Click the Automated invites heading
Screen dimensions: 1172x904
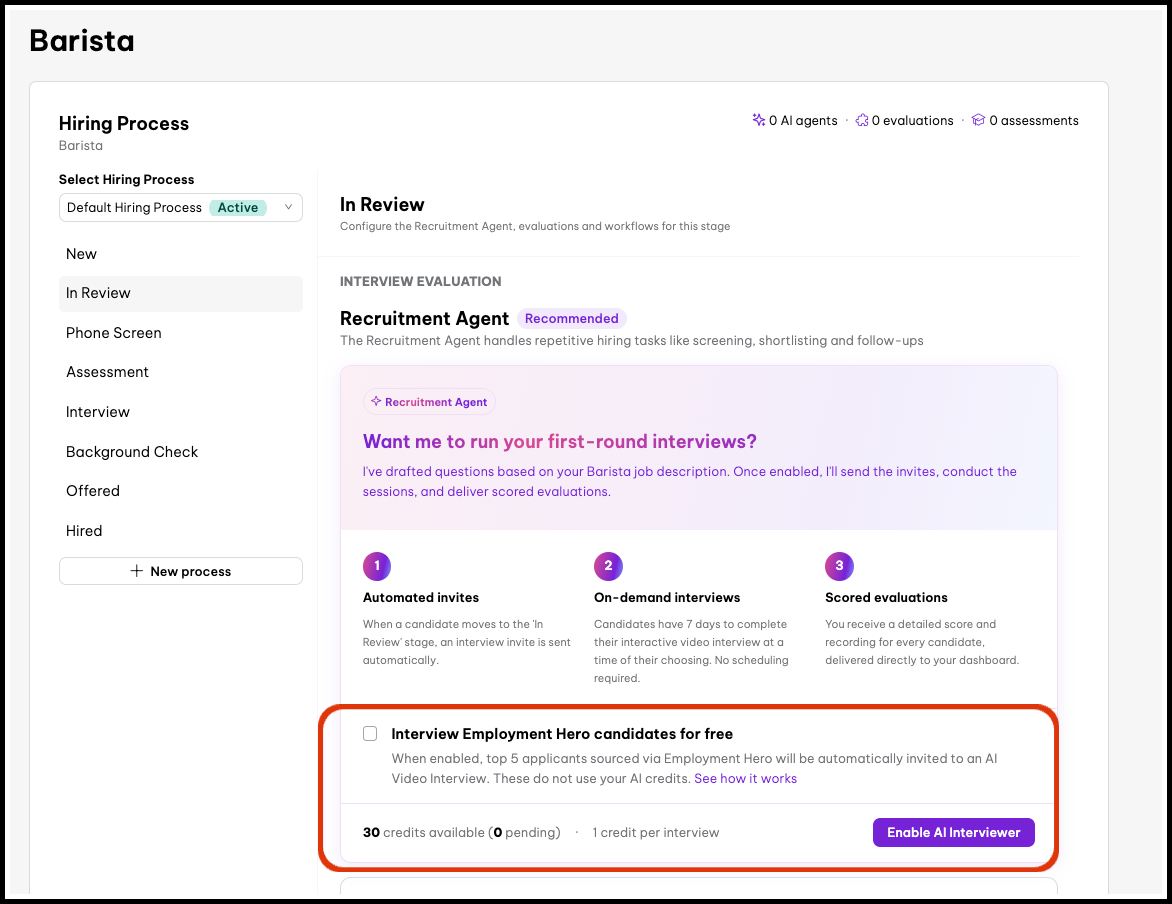coord(421,597)
